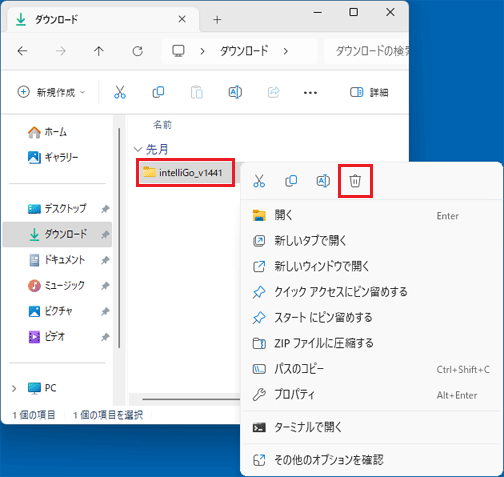Choose ターミナルで開く from the menu
The image size is (504, 477).
(372, 427)
